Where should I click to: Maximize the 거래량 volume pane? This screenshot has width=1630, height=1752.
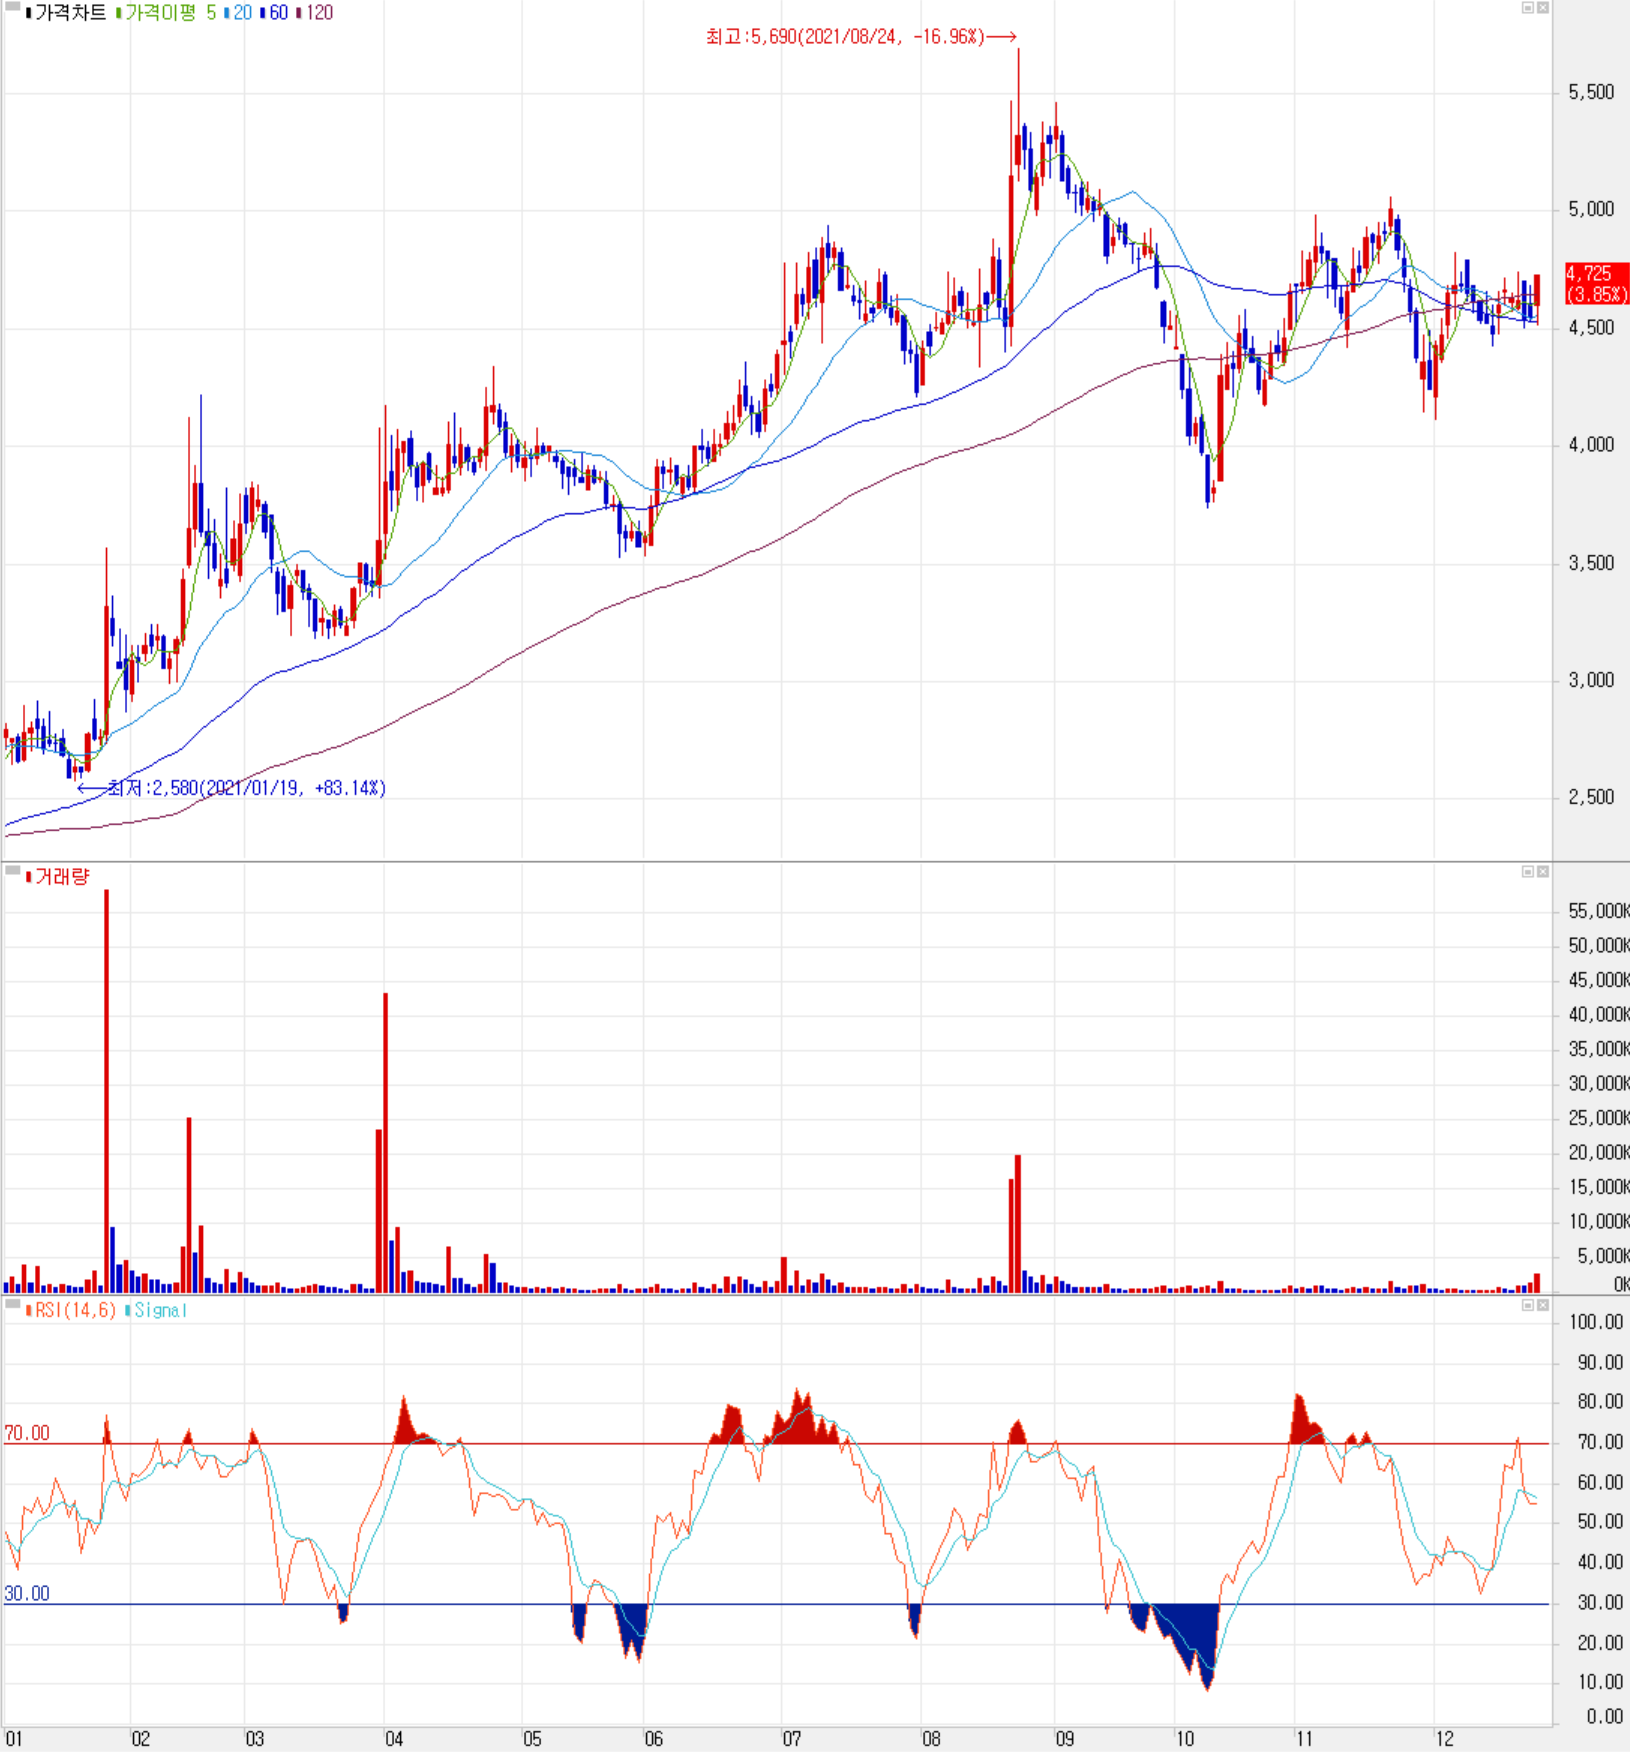[x=1527, y=872]
